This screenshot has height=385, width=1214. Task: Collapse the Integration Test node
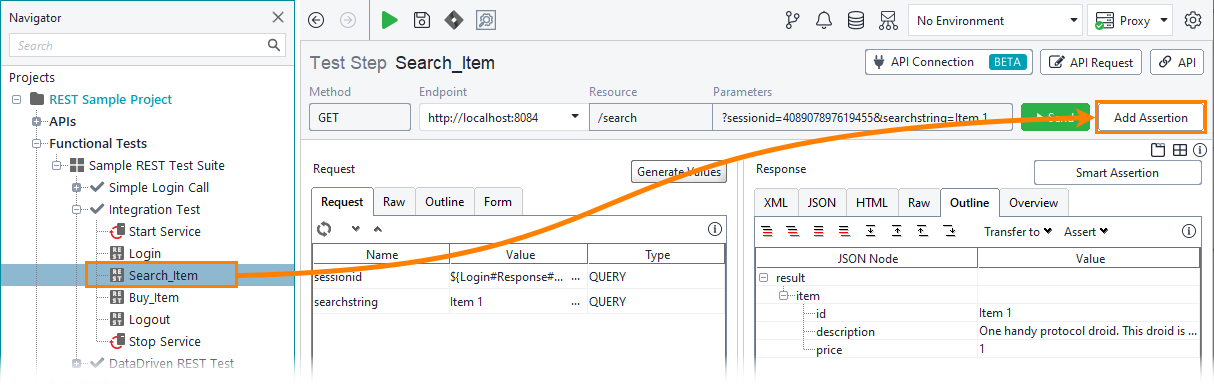pos(76,209)
